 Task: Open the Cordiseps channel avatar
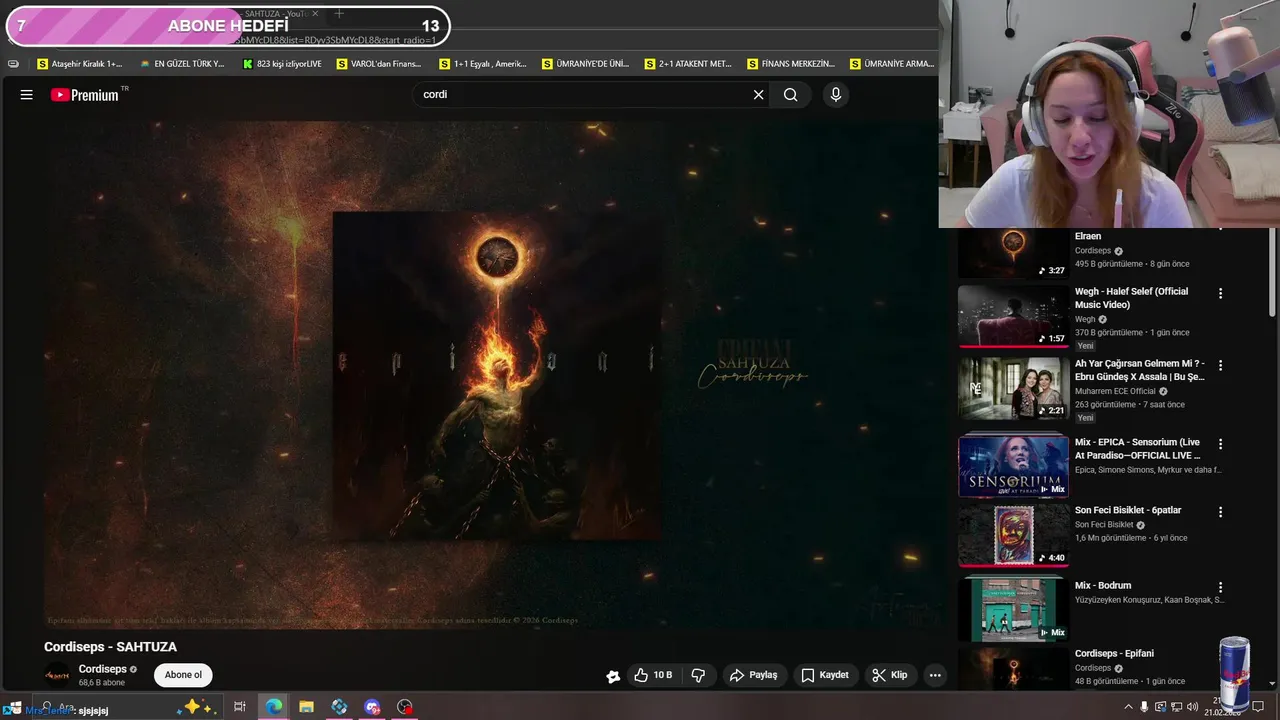click(57, 675)
